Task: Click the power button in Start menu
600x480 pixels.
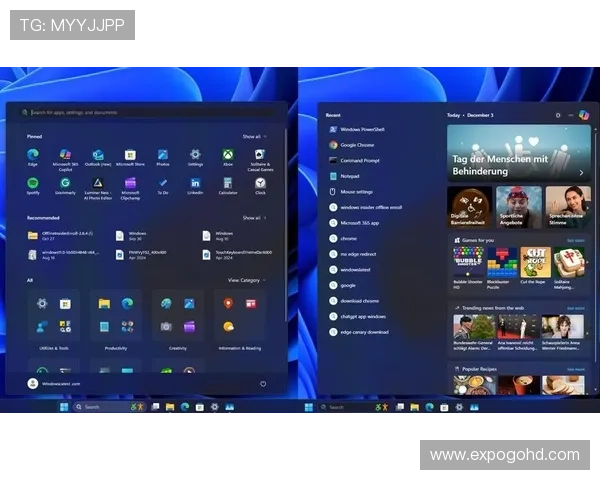Action: coord(263,383)
